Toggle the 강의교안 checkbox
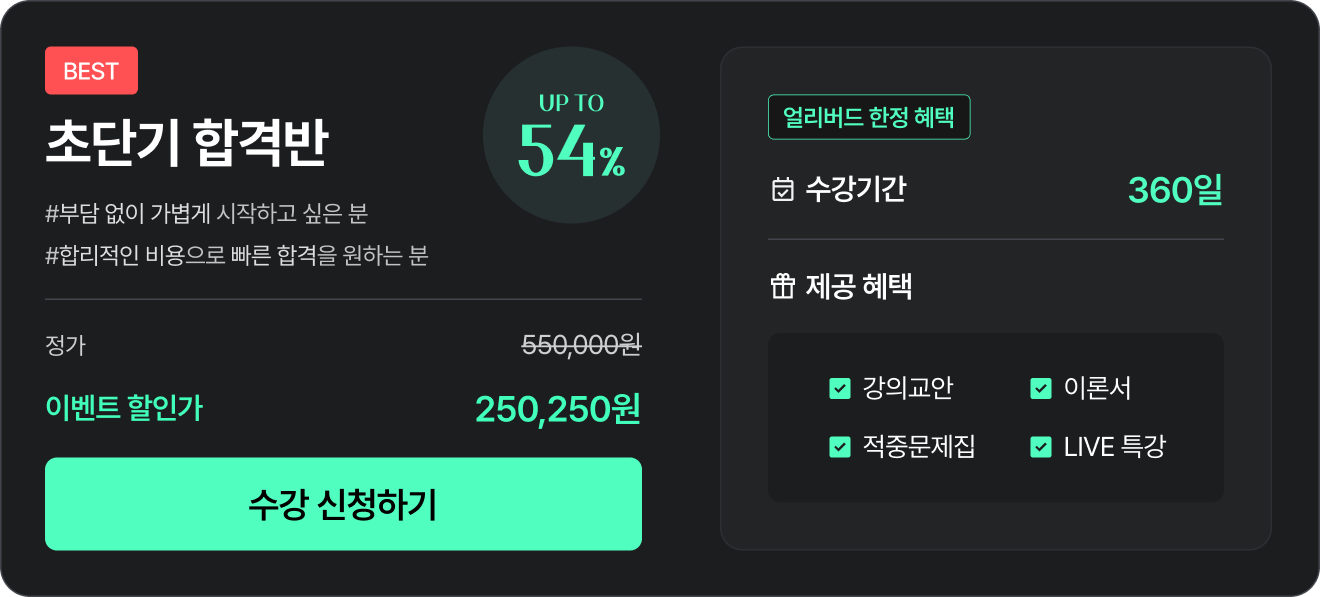Image resolution: width=1320 pixels, height=597 pixels. pos(840,388)
